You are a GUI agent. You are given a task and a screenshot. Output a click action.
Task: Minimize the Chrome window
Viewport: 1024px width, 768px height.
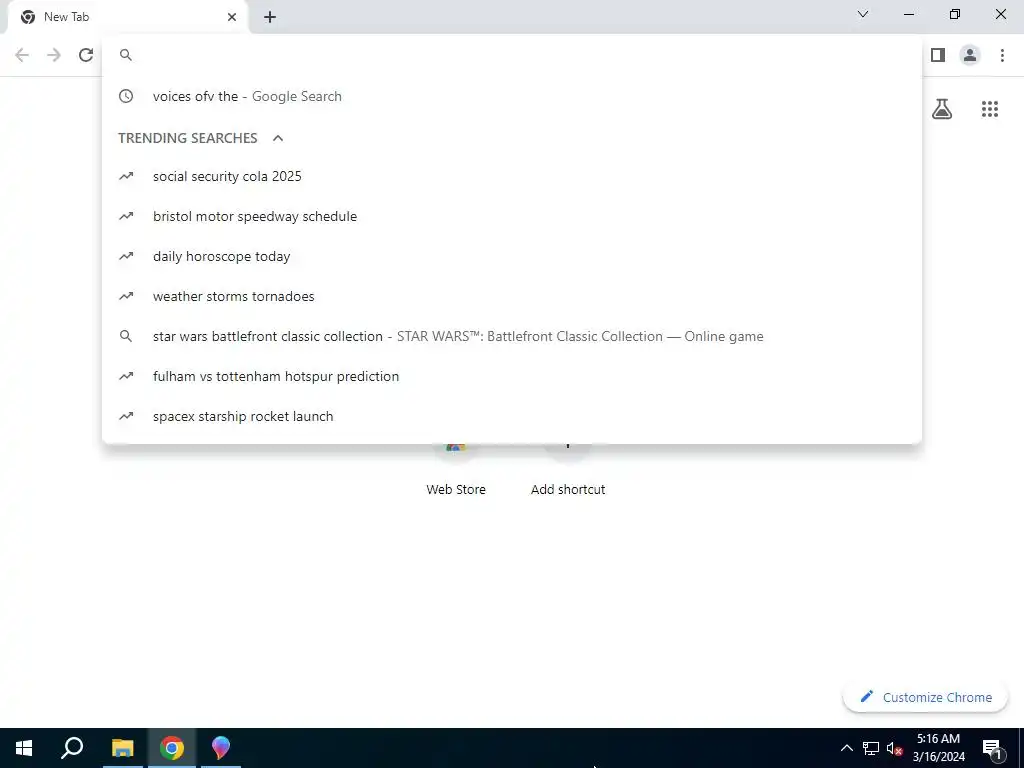908,14
